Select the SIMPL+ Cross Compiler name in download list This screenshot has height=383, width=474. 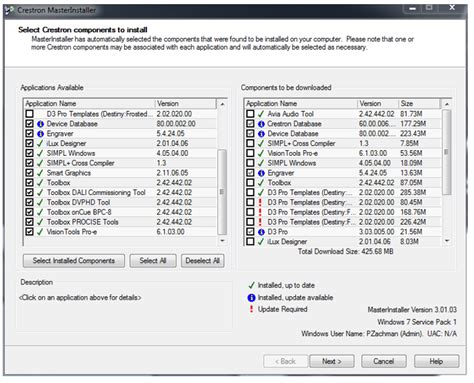[301, 144]
